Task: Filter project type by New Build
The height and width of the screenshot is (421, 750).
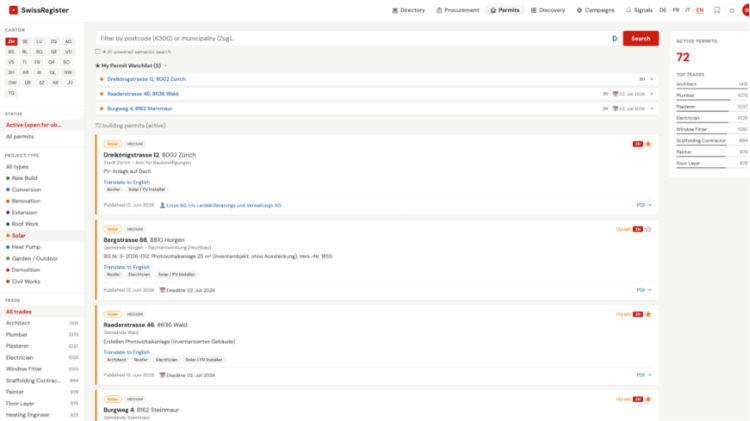Action: [42, 178]
